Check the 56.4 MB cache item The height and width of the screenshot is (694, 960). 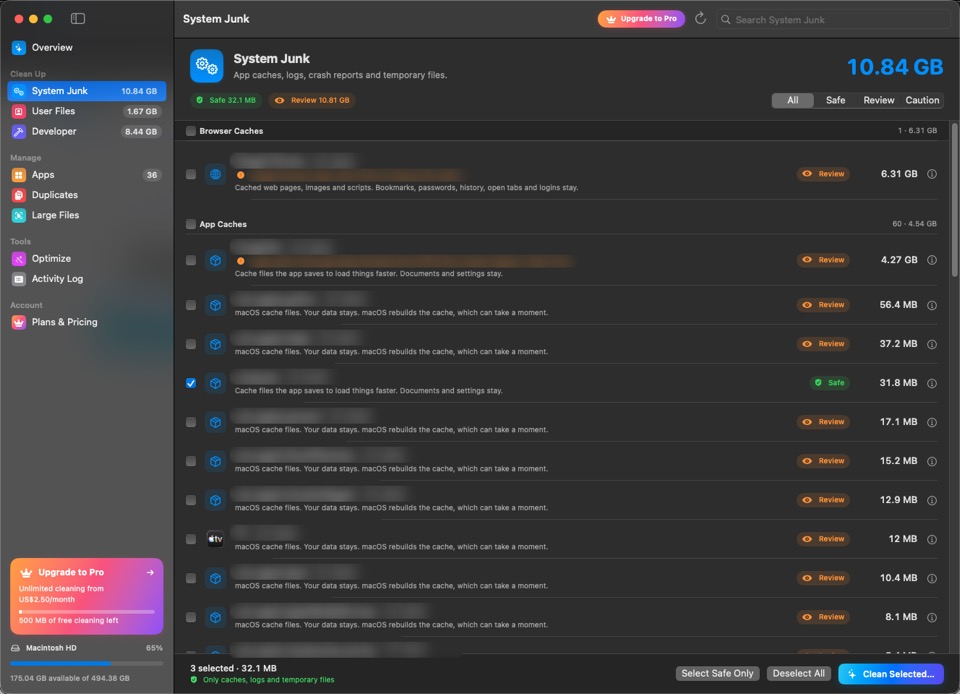191,305
